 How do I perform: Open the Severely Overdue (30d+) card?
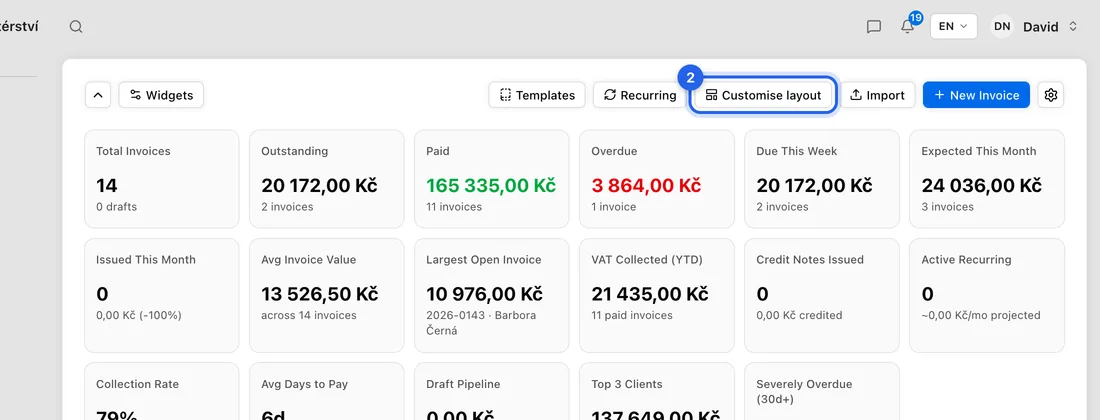point(821,391)
